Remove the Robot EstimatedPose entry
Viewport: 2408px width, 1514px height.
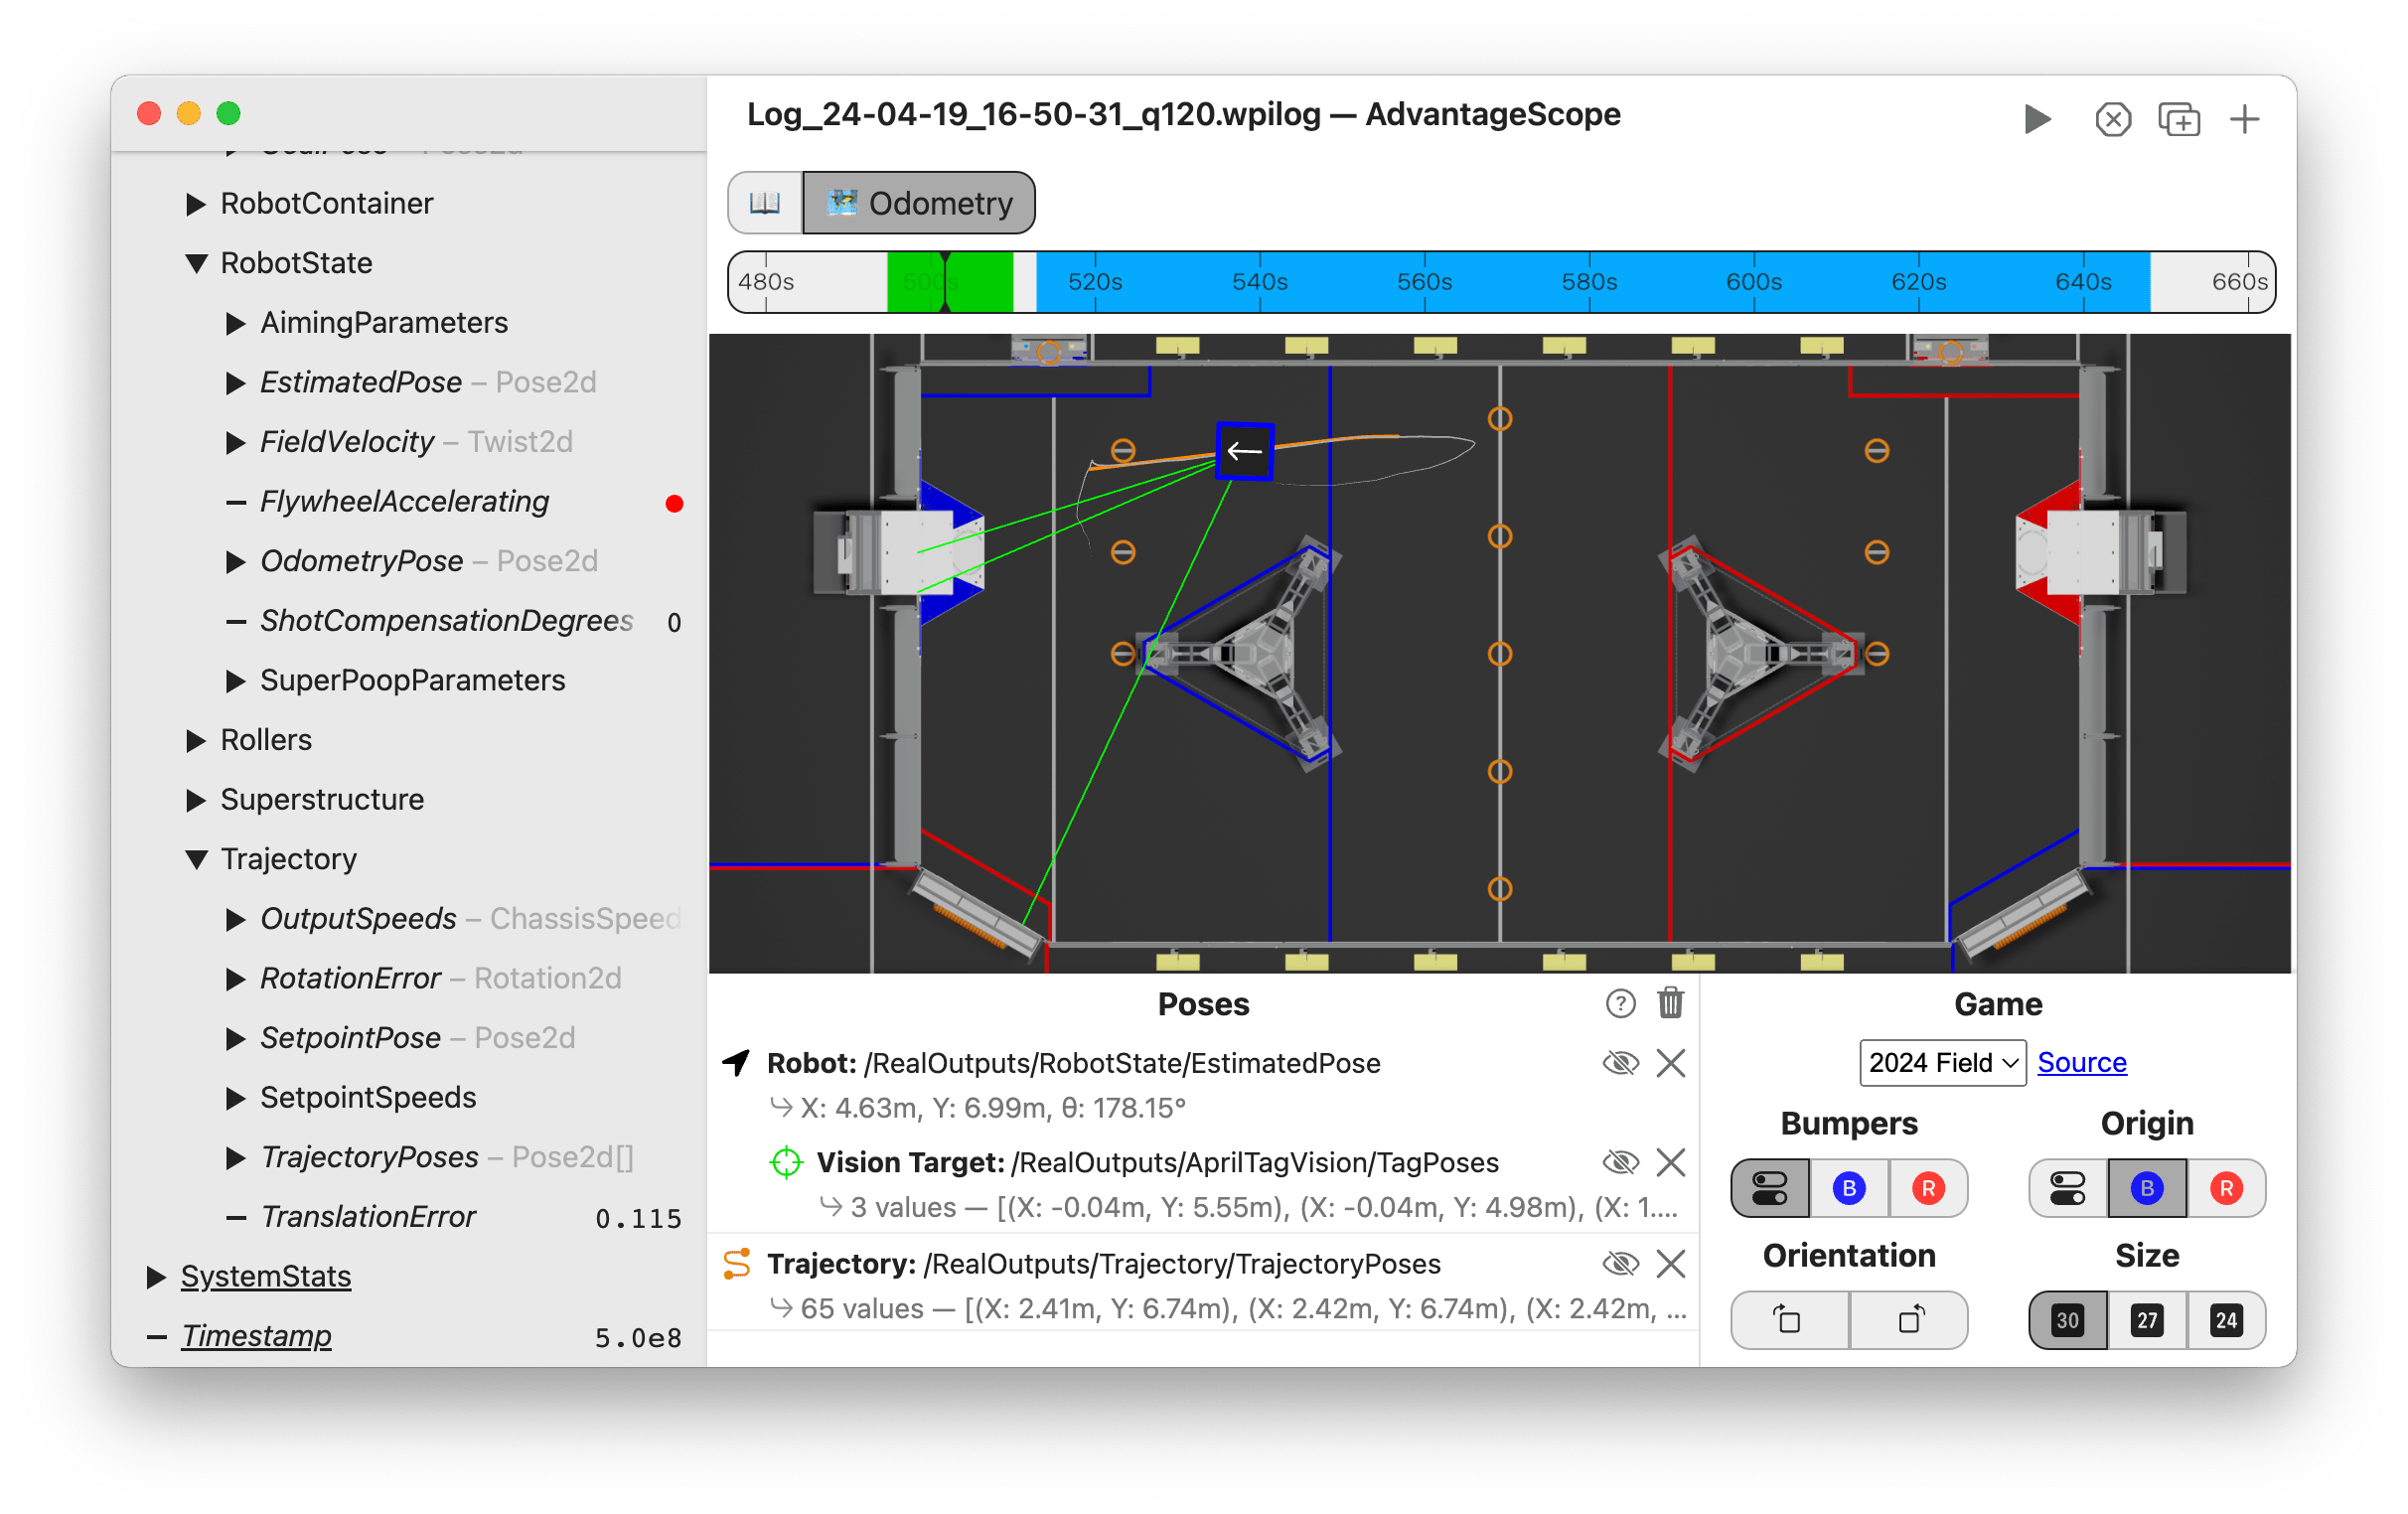click(1671, 1063)
